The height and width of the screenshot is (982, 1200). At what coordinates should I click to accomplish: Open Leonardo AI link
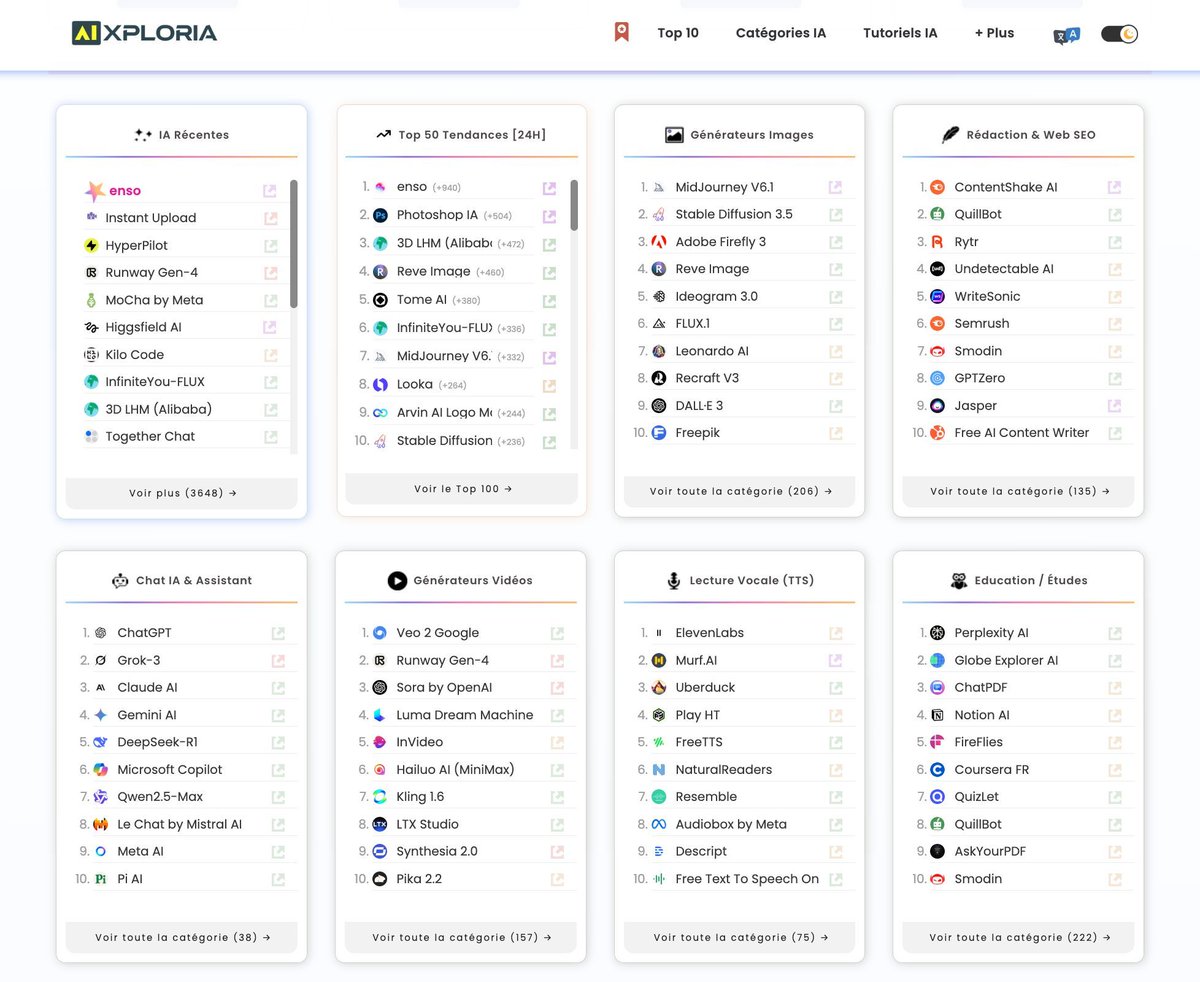pyautogui.click(x=712, y=351)
